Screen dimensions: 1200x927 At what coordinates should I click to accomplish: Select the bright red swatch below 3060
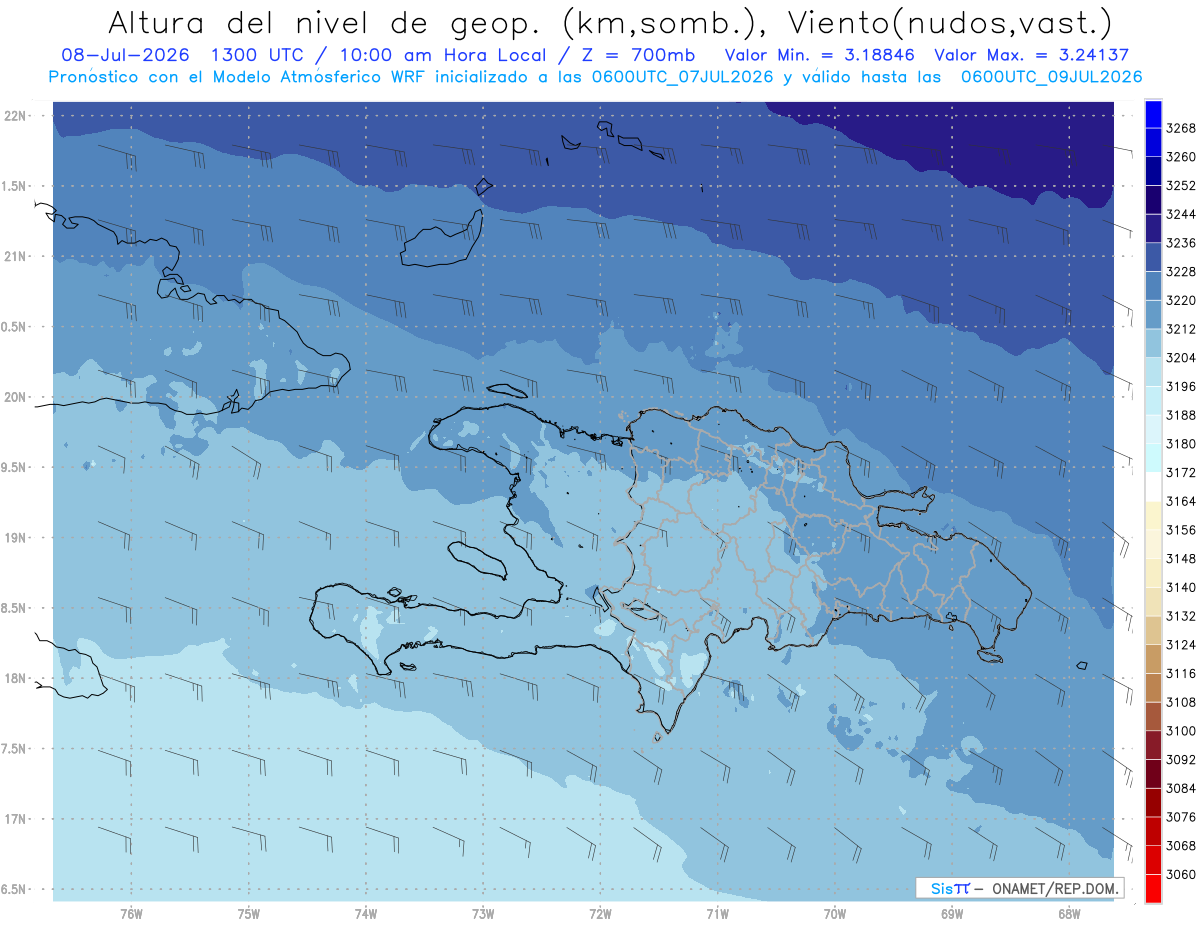(x=1153, y=888)
